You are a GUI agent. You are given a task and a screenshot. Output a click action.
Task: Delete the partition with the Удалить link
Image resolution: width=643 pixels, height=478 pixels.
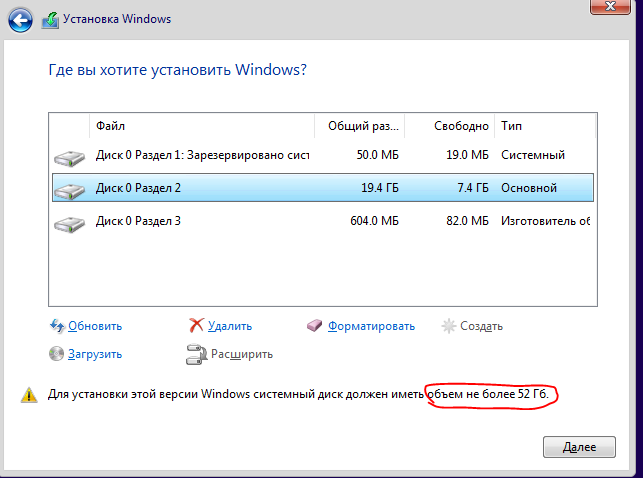[x=230, y=326]
